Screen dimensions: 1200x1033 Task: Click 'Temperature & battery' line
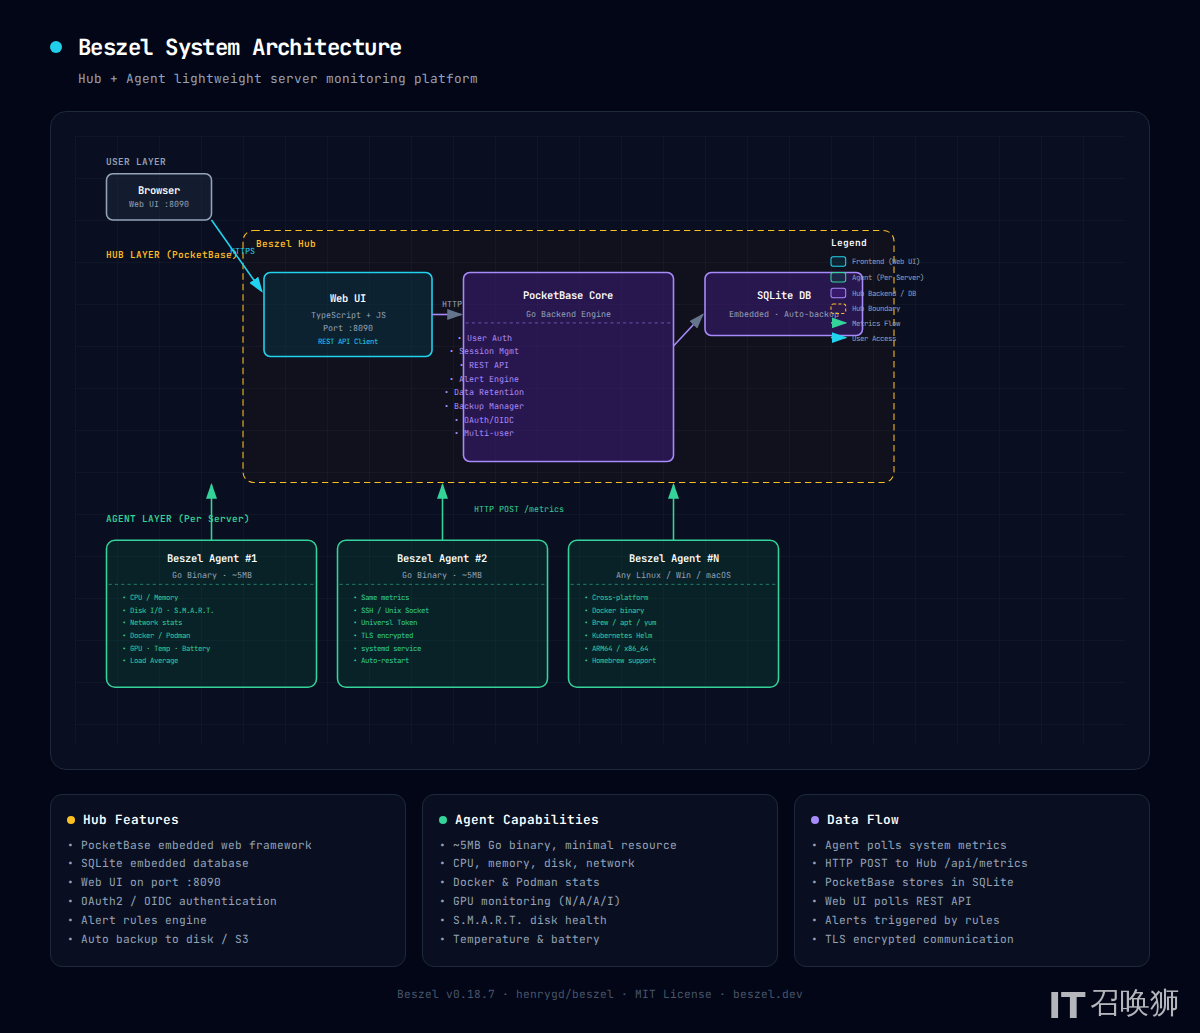pos(526,939)
